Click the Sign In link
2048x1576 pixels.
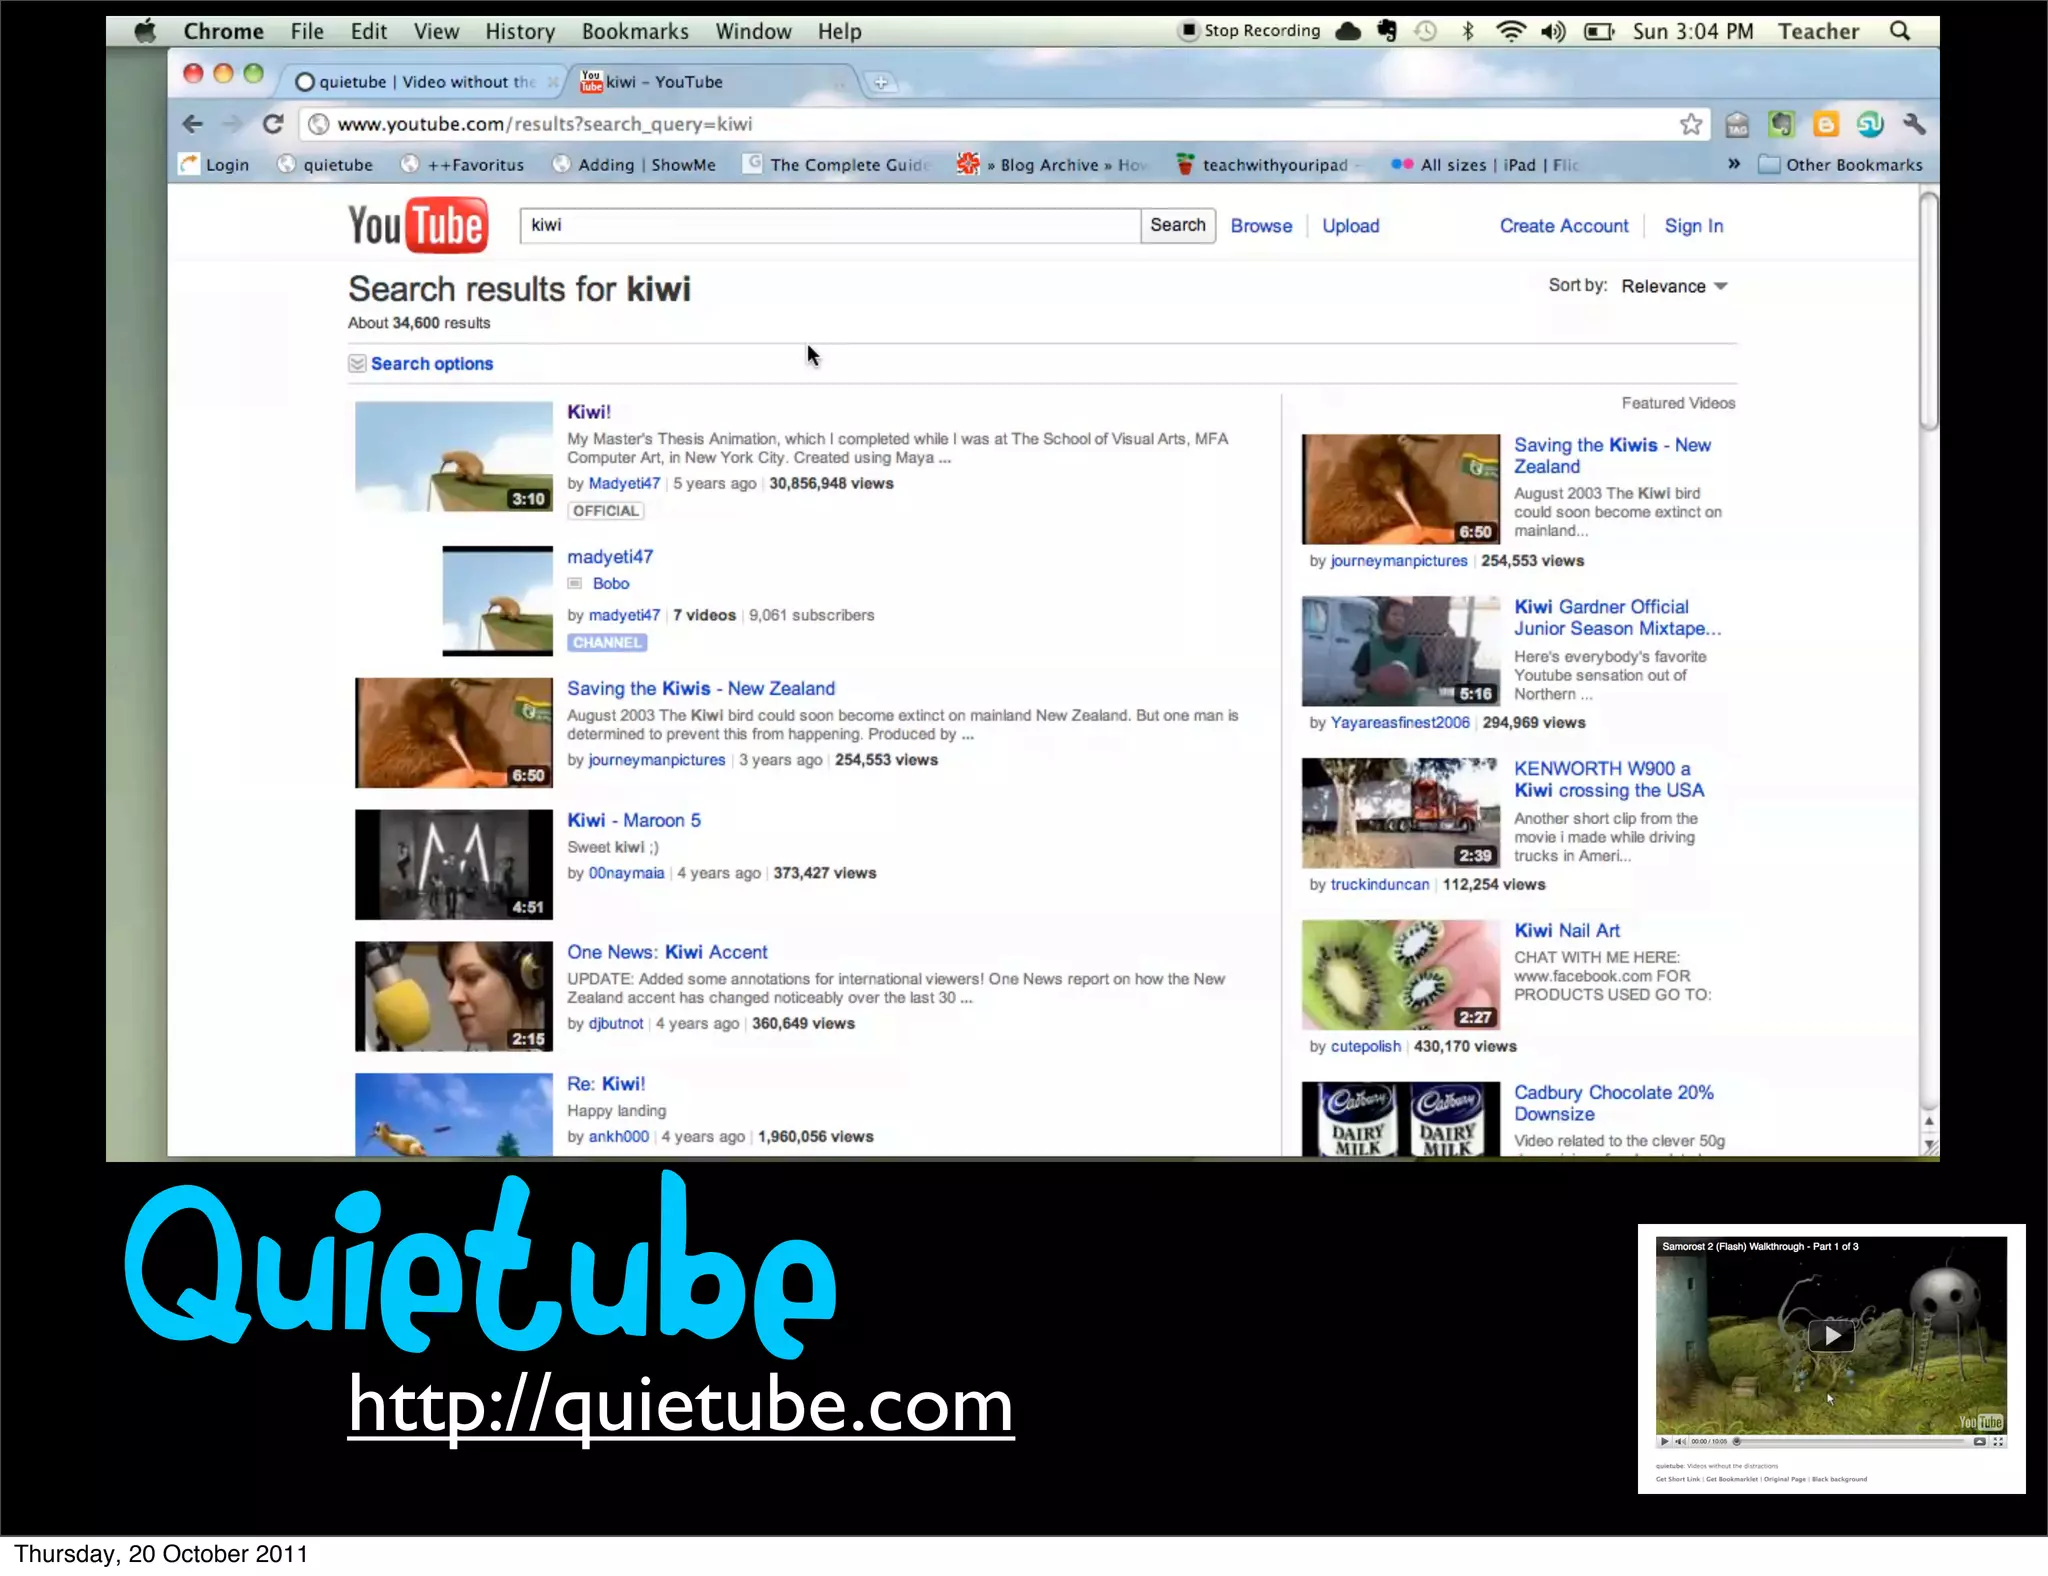(x=1693, y=226)
